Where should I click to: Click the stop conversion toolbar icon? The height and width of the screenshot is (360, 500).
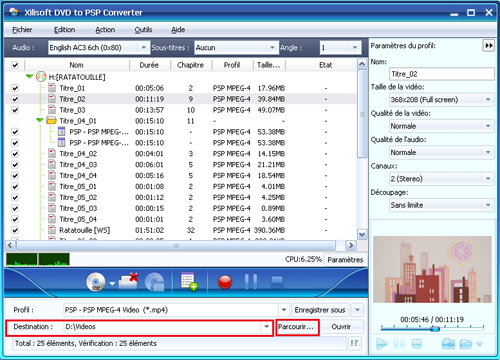(x=277, y=282)
